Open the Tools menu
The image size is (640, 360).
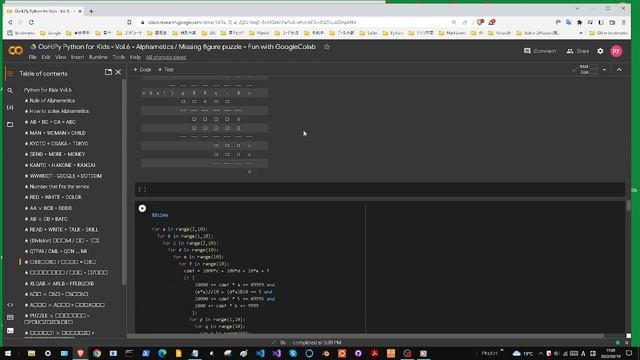(x=119, y=58)
